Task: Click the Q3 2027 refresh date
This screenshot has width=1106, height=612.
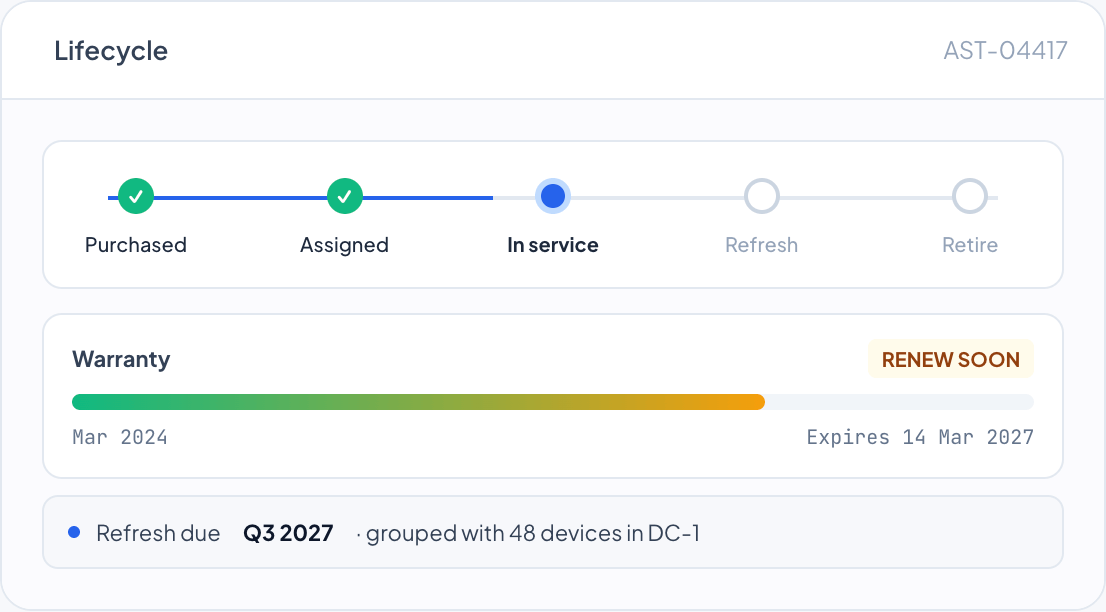Action: point(288,533)
